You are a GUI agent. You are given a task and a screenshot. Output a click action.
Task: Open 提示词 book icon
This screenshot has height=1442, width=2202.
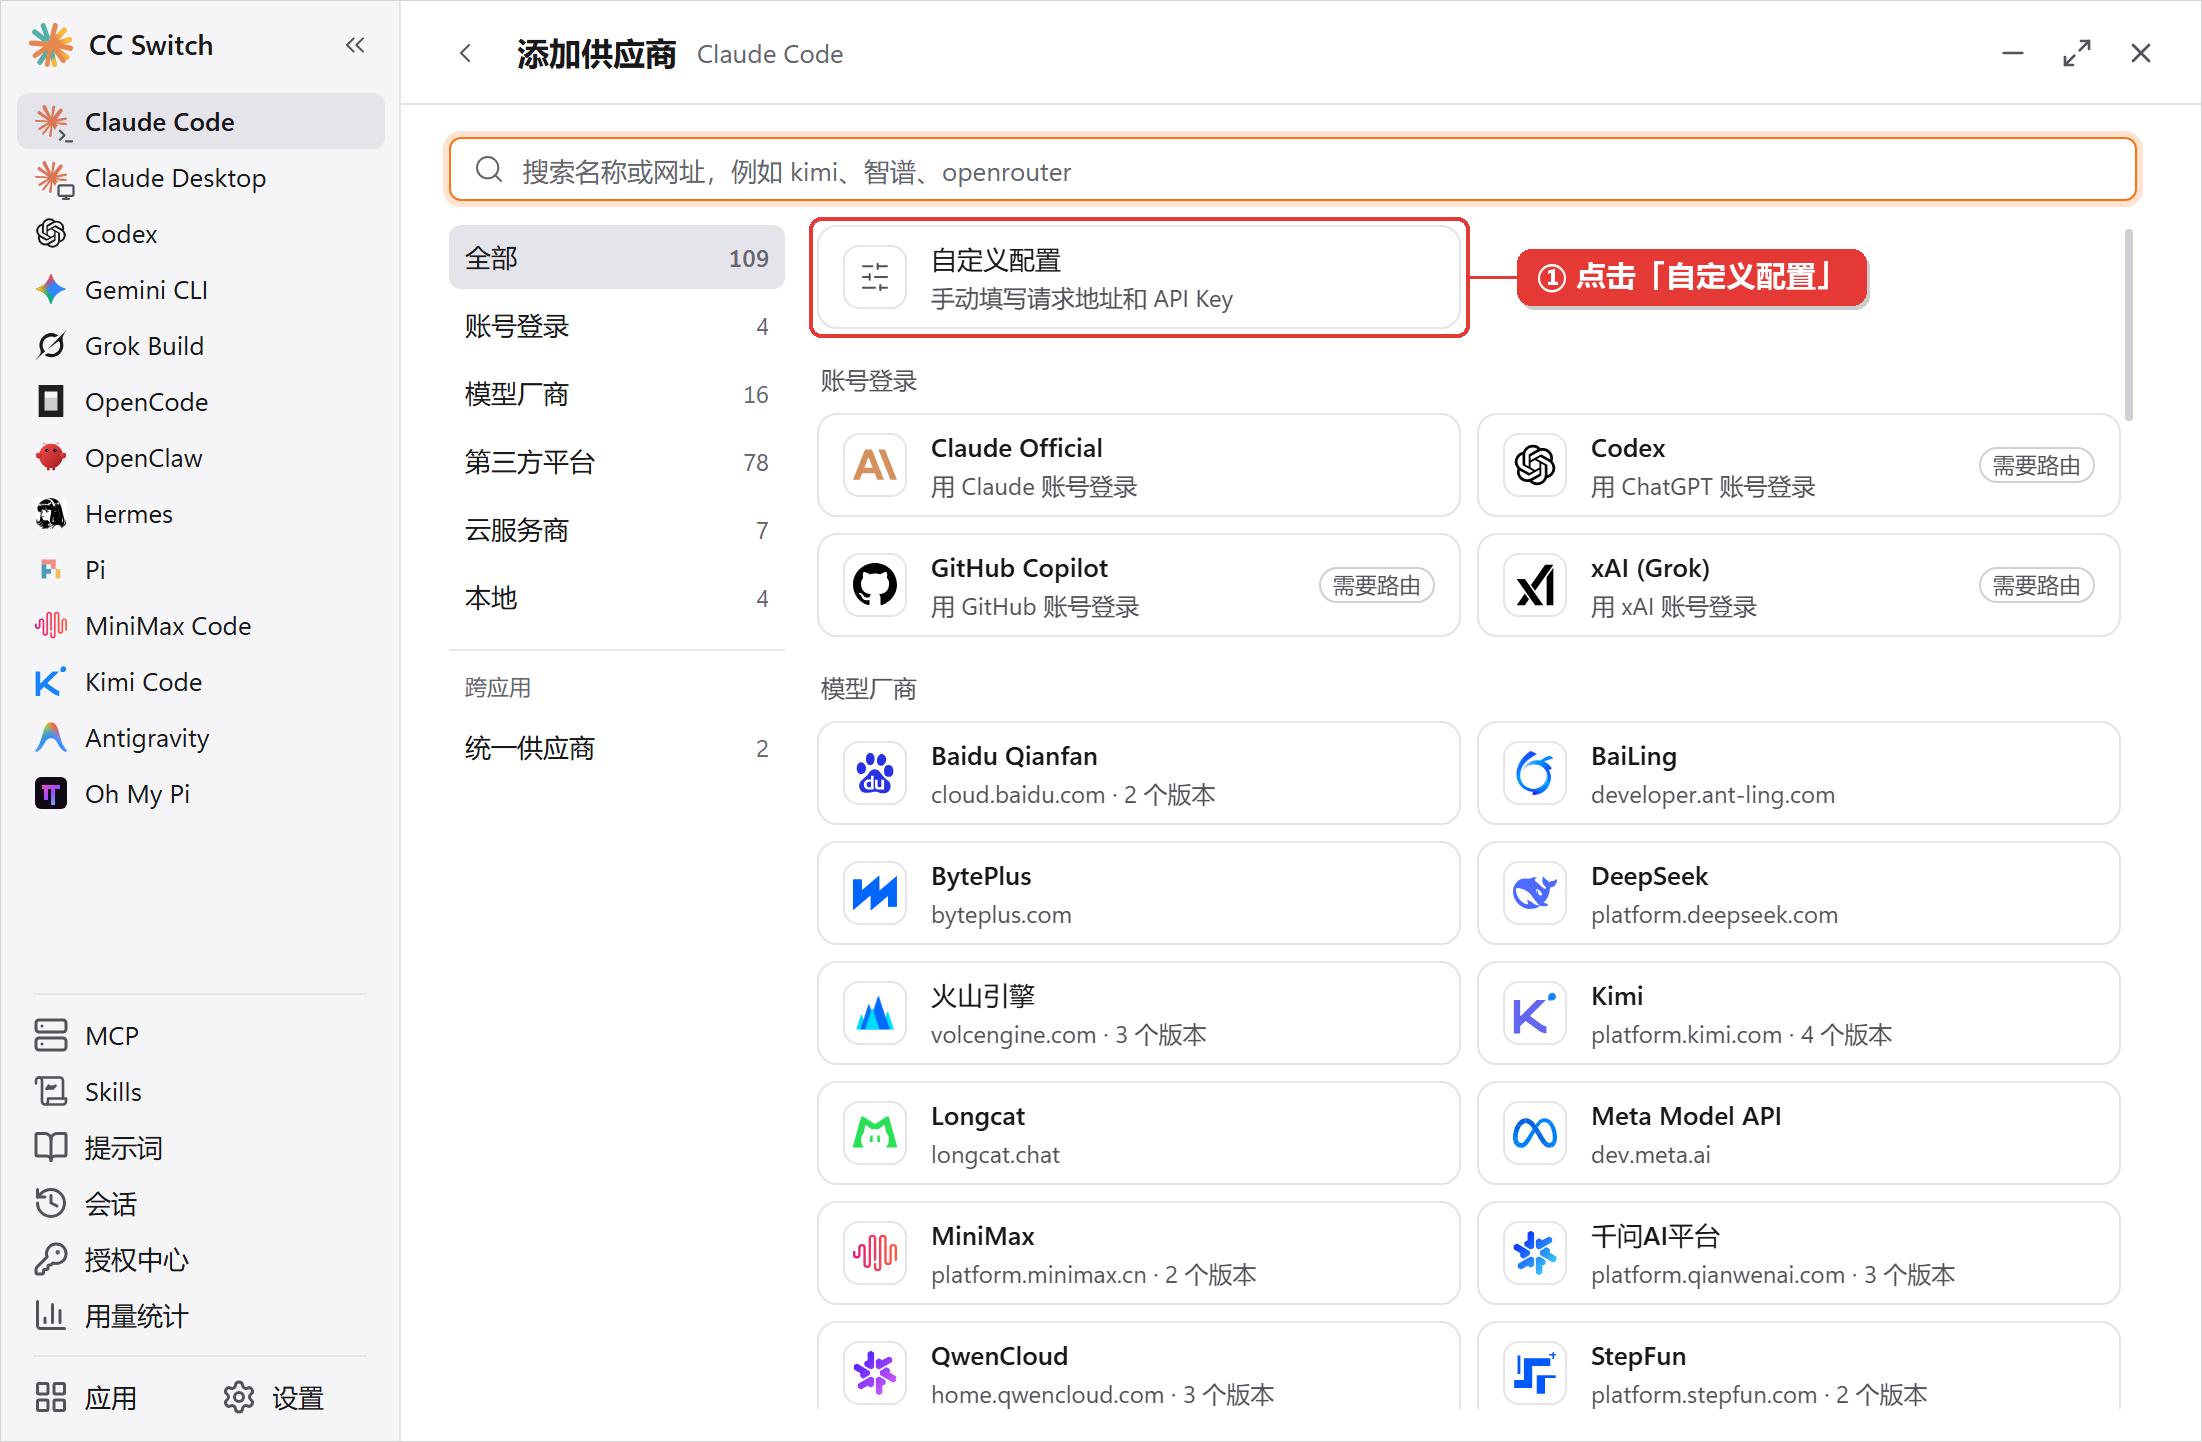(x=51, y=1148)
